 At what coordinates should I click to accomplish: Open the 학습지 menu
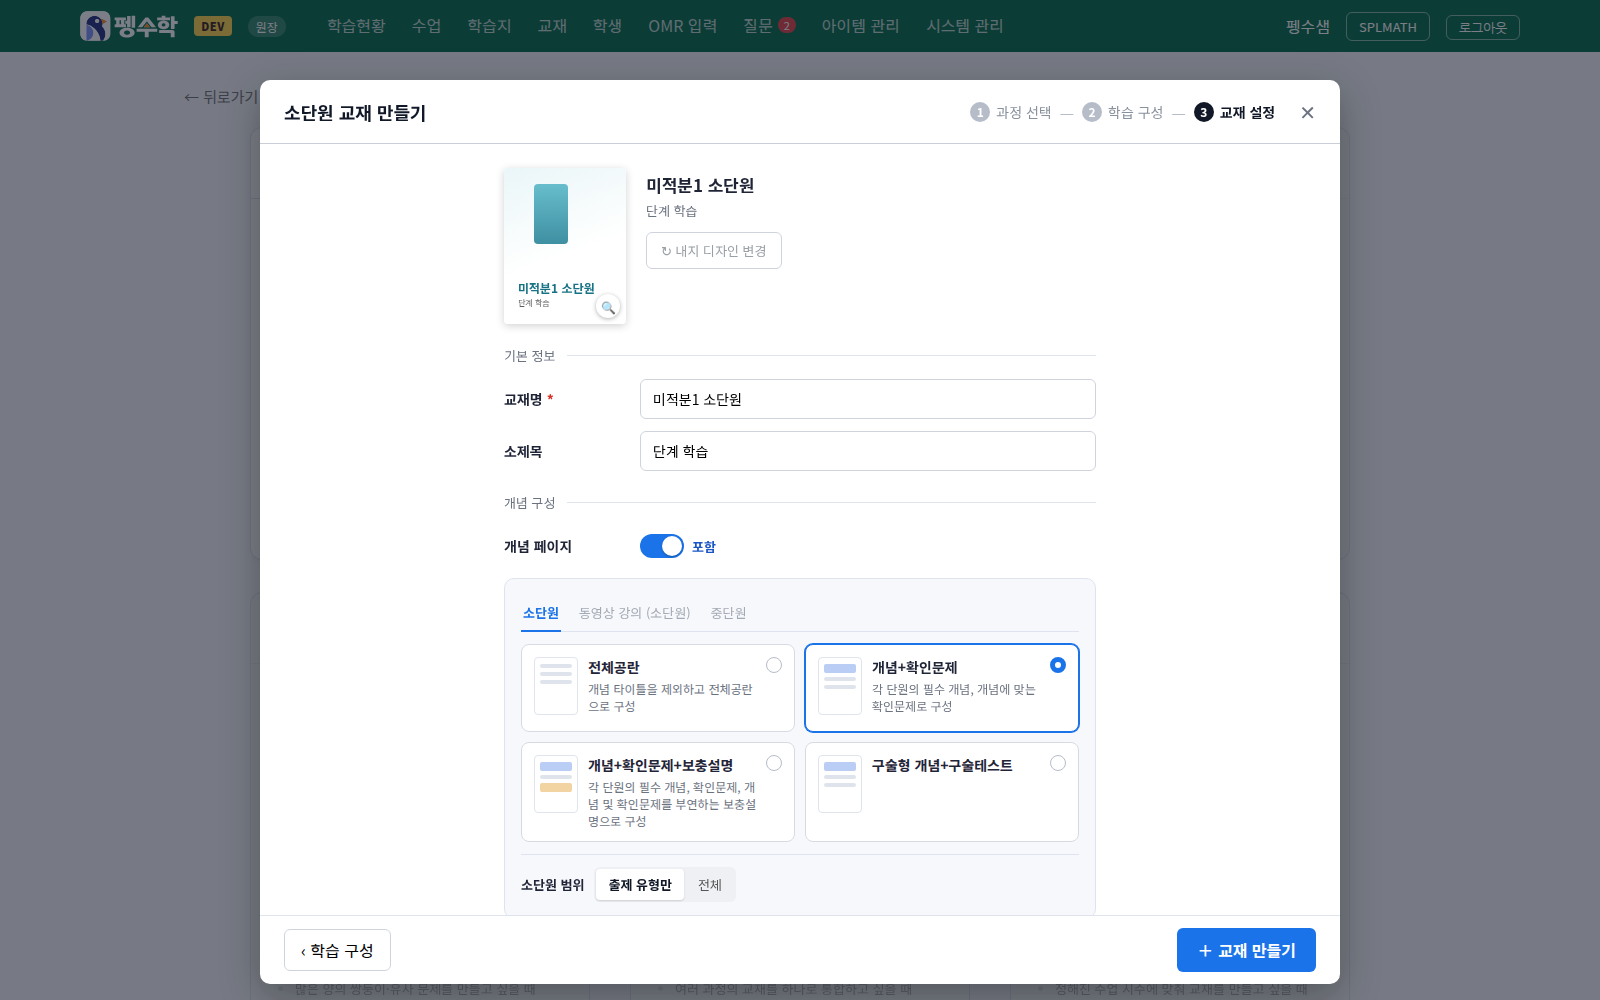tap(489, 26)
